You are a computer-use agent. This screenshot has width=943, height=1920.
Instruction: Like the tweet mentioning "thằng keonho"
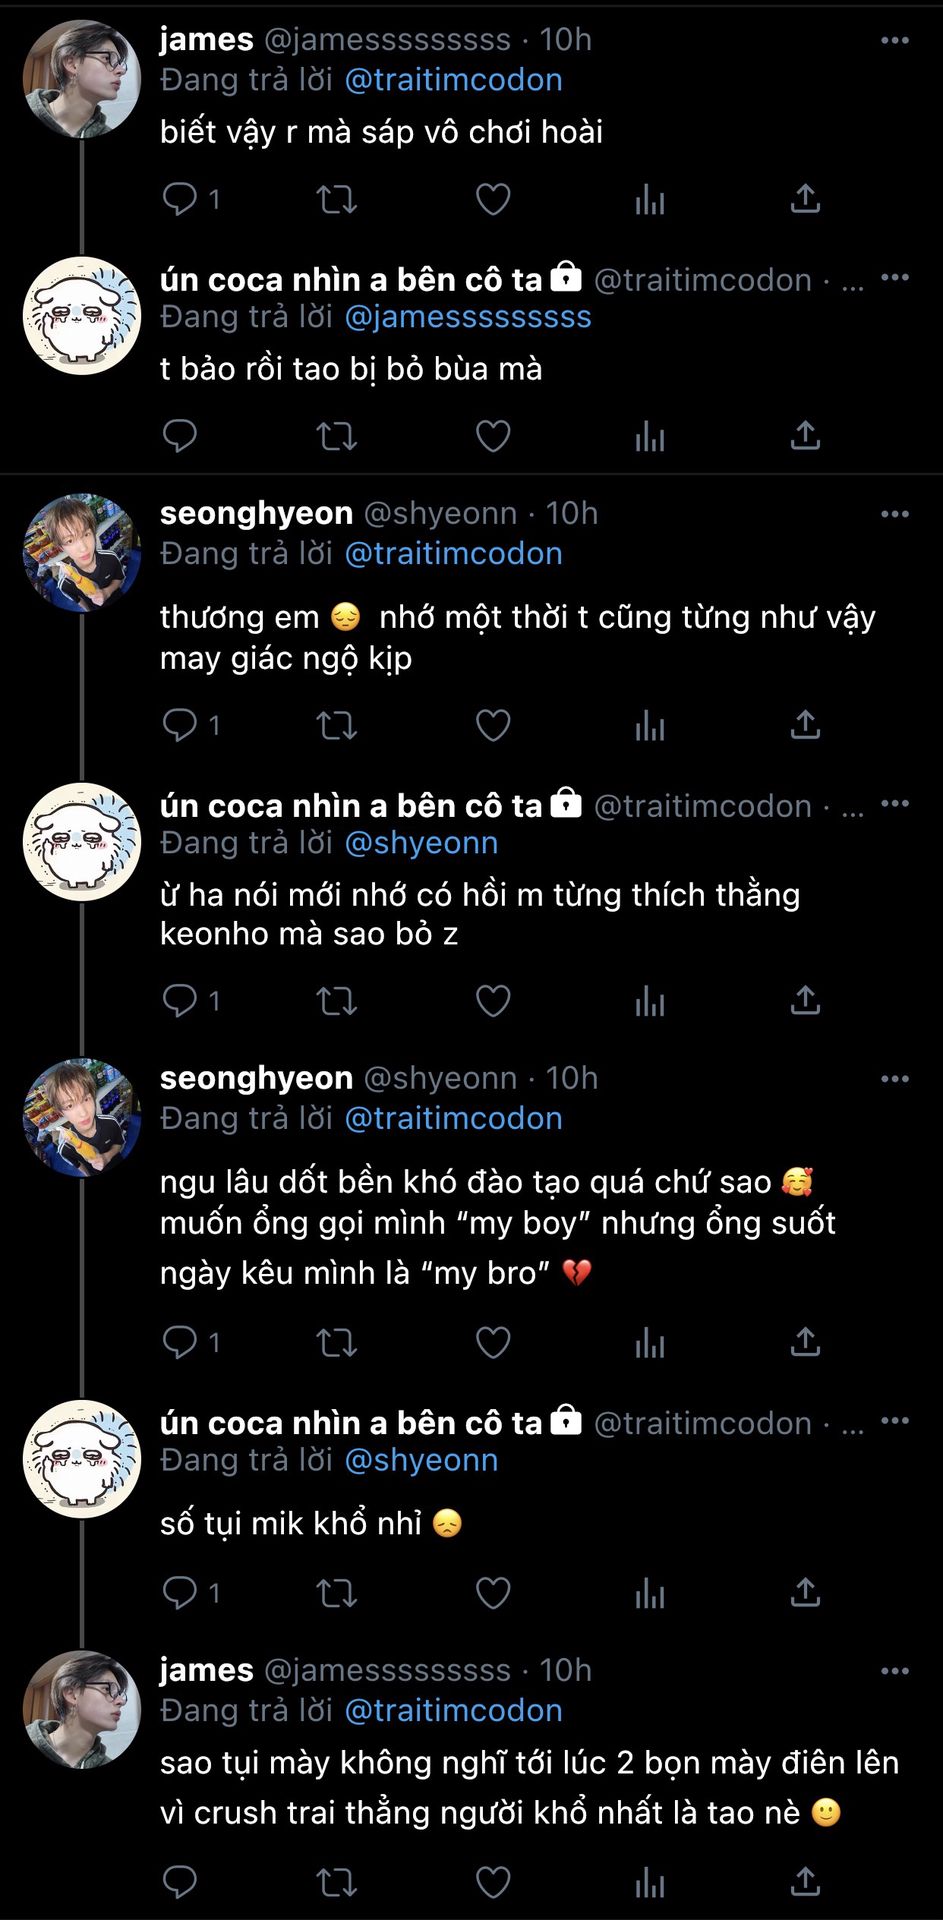click(493, 1001)
